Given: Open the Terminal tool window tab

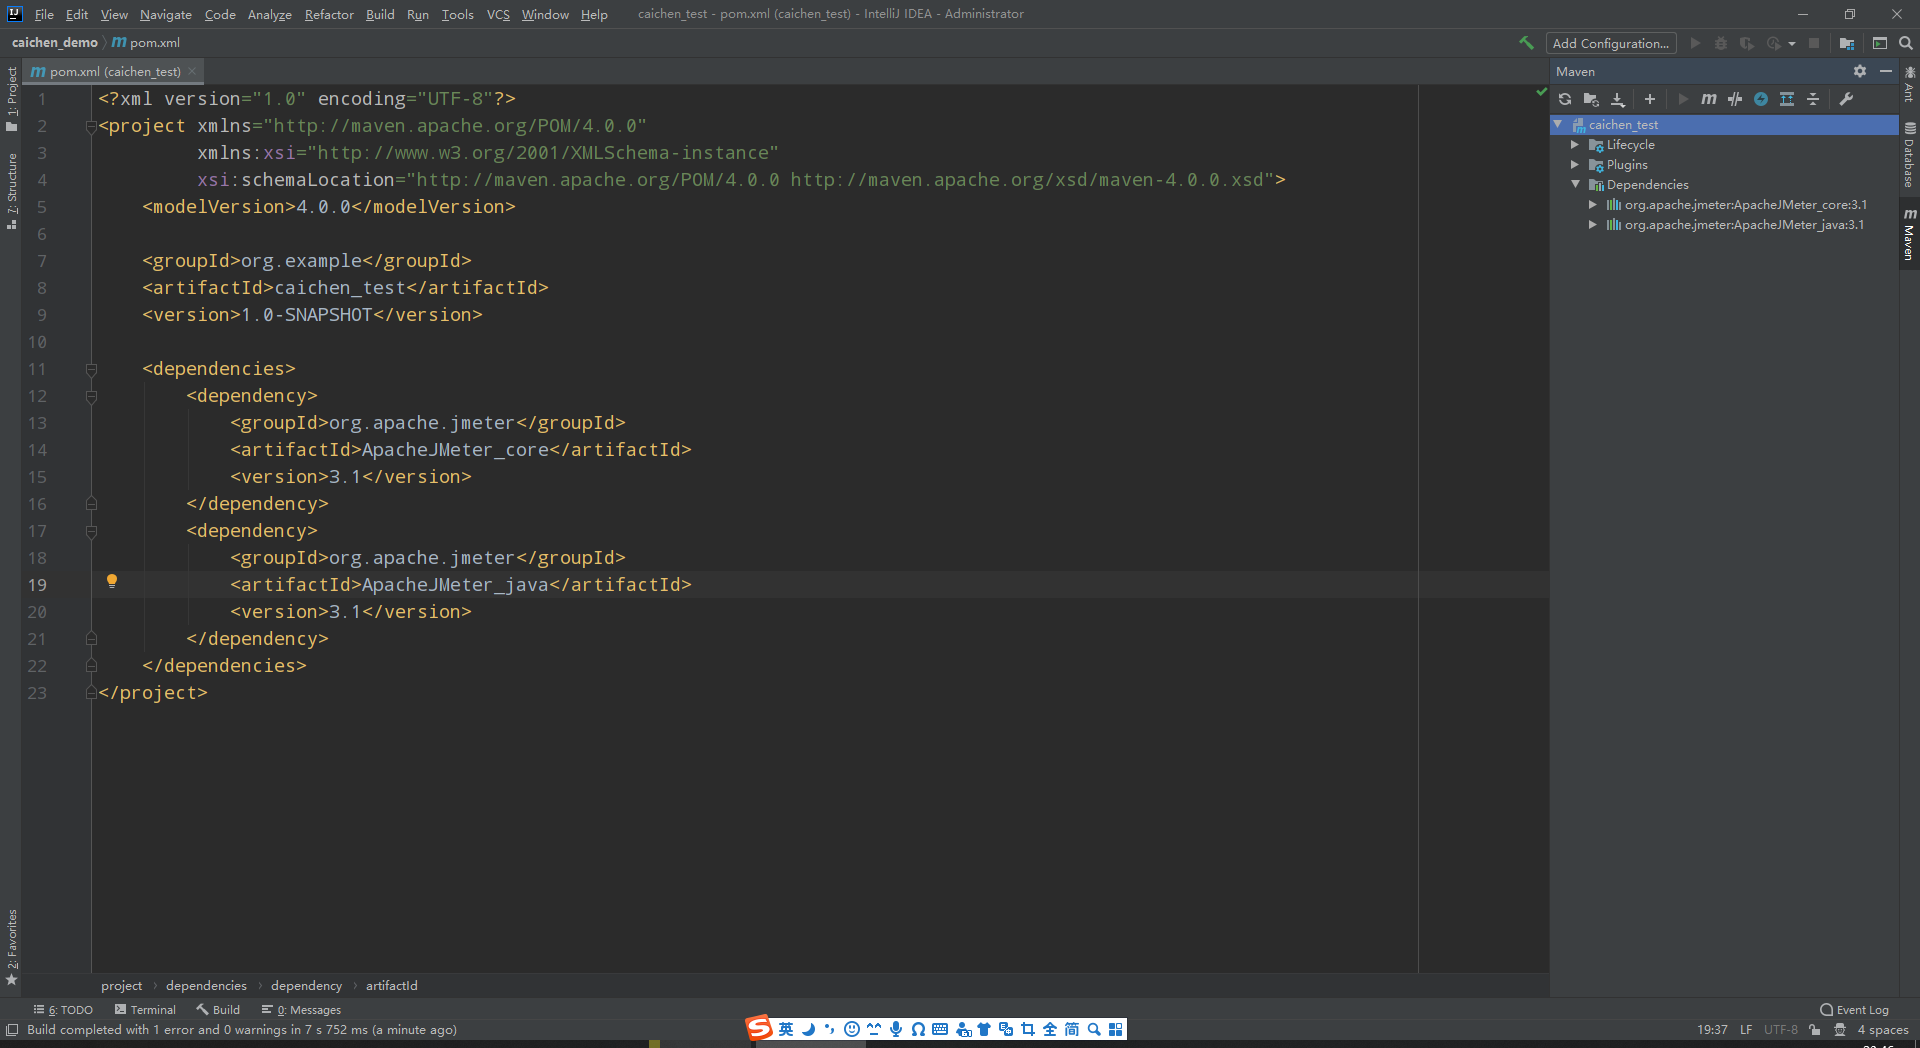Looking at the screenshot, I should pyautogui.click(x=145, y=1010).
